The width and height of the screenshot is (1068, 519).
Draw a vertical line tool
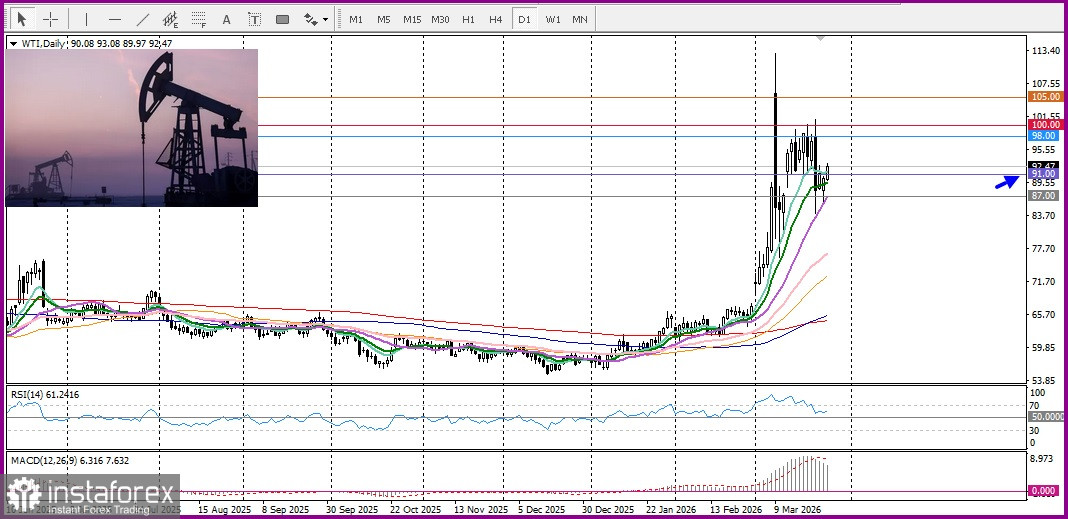point(86,19)
